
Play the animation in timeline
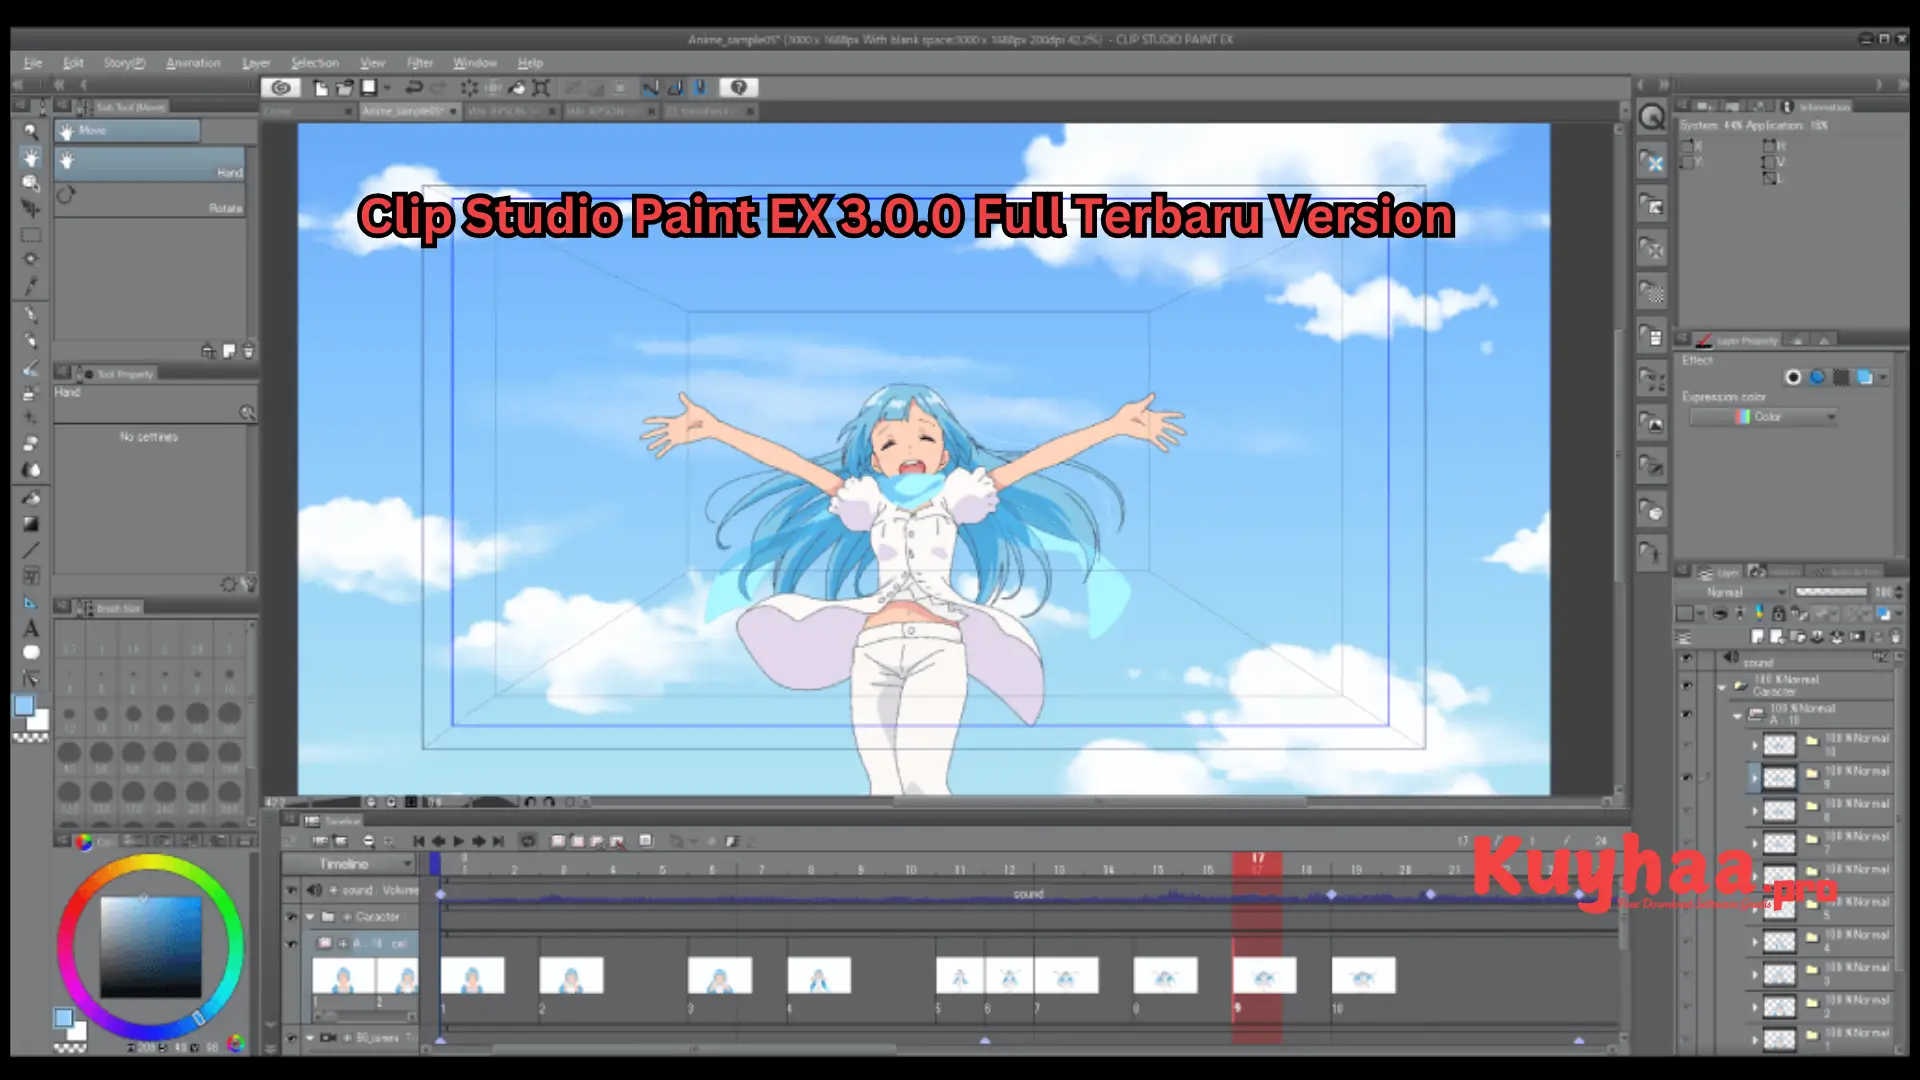pyautogui.click(x=459, y=841)
